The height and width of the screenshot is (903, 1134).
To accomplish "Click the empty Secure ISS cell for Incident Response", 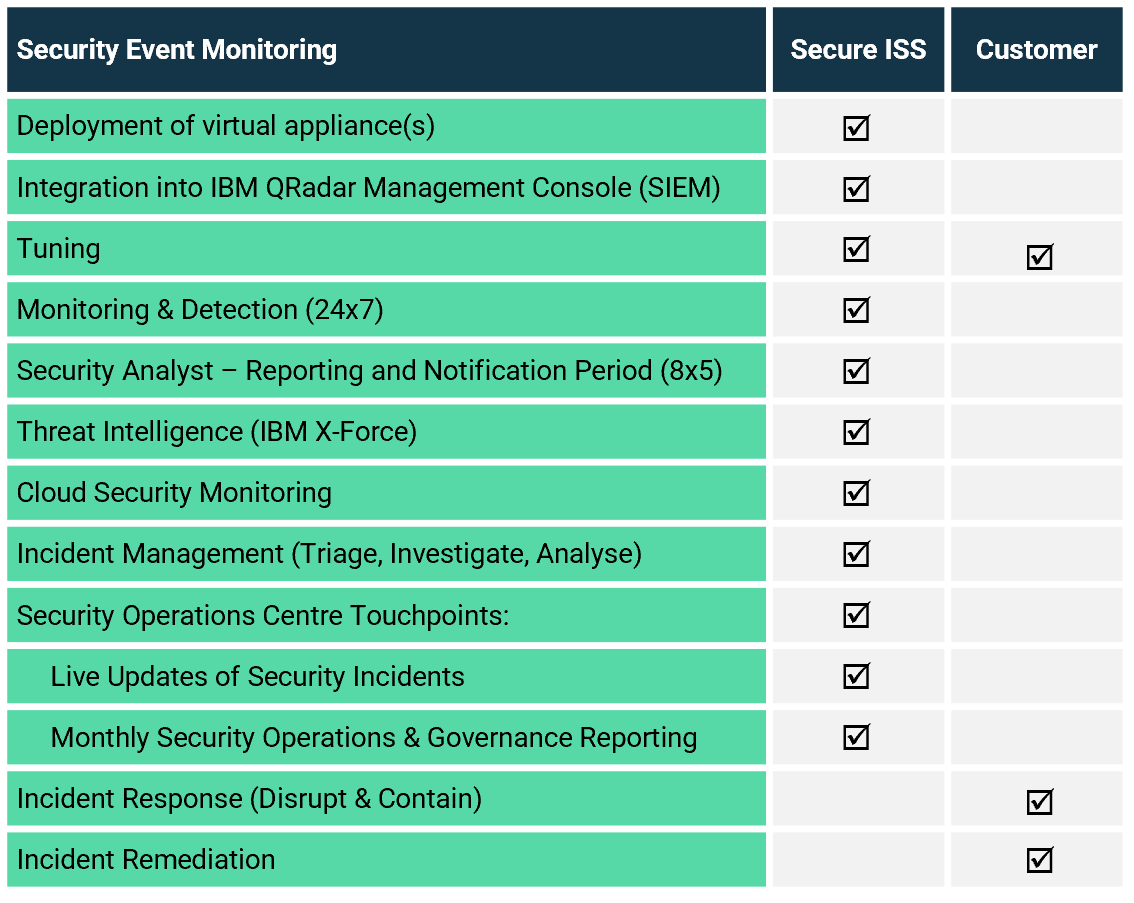I will [x=858, y=799].
